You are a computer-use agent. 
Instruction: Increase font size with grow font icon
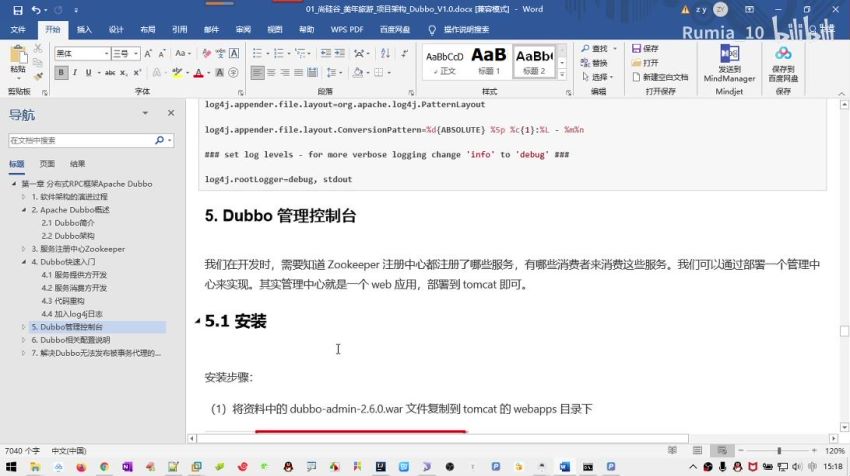(x=147, y=54)
